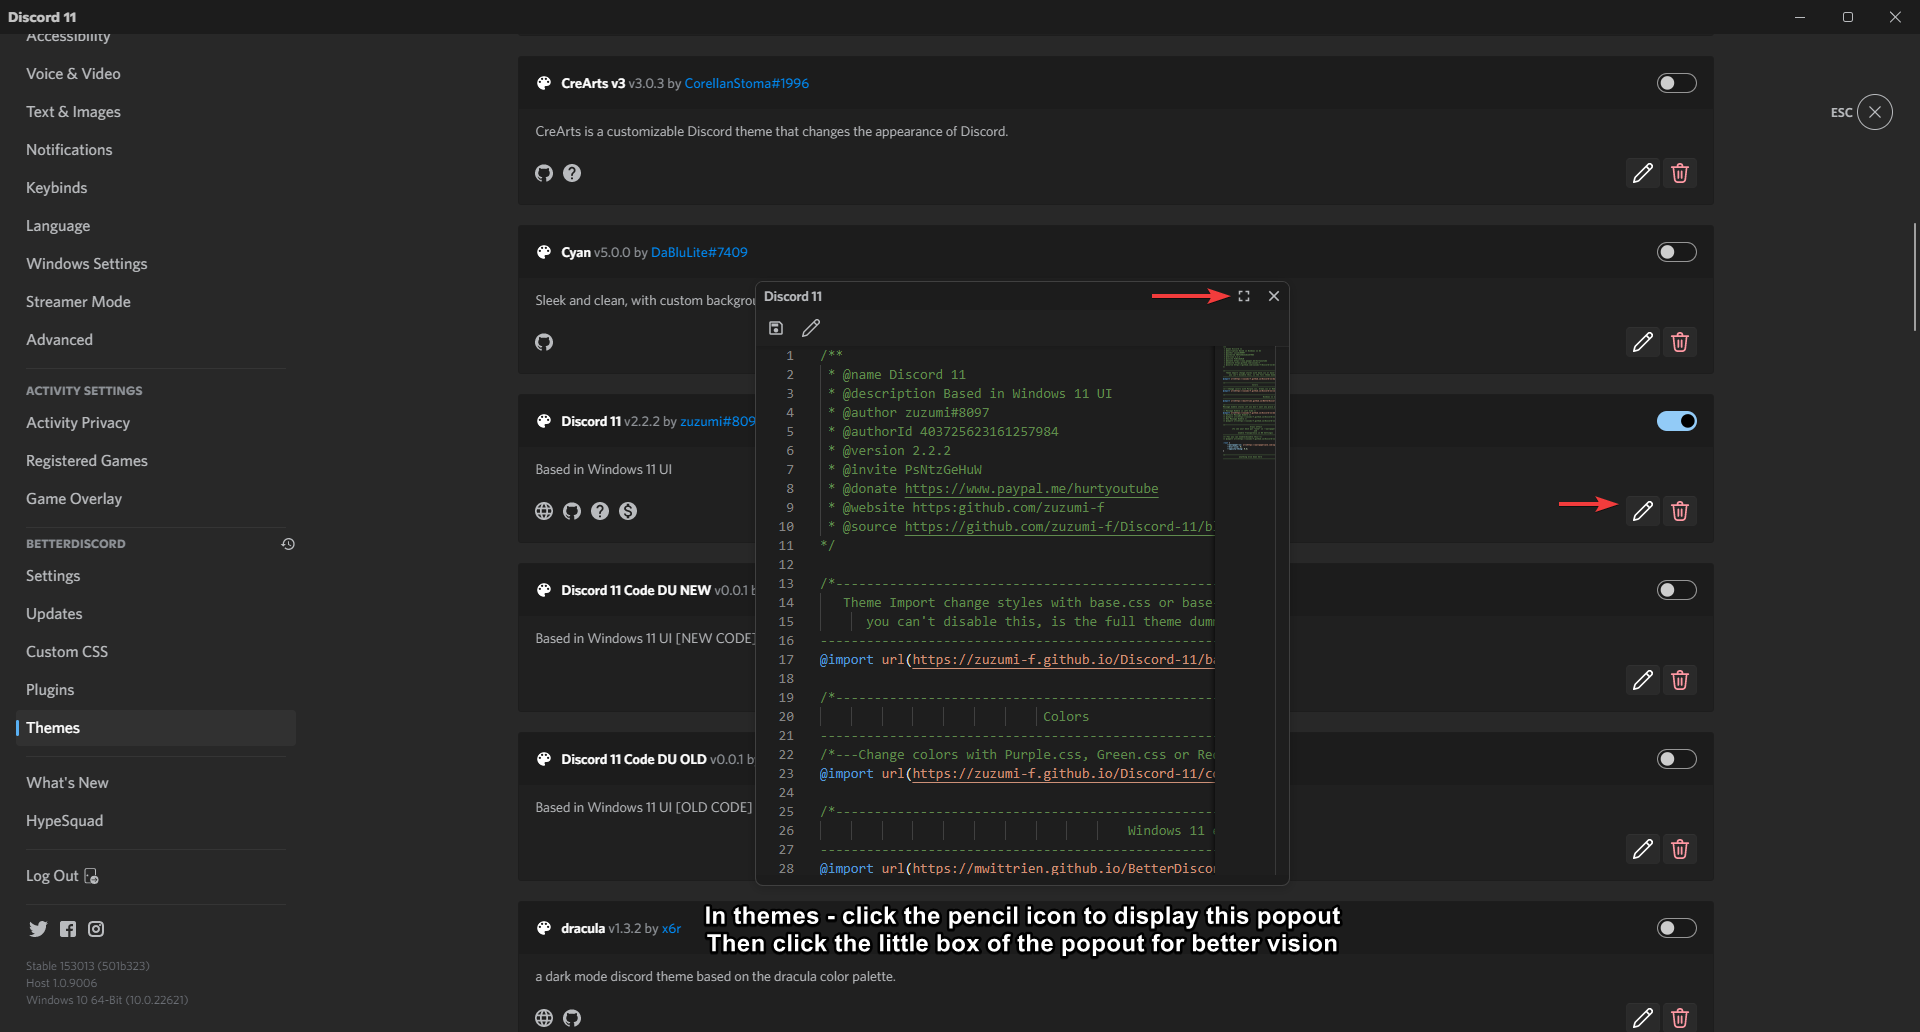
Task: Open CorellanStoma#1996 author profile link
Action: point(747,83)
